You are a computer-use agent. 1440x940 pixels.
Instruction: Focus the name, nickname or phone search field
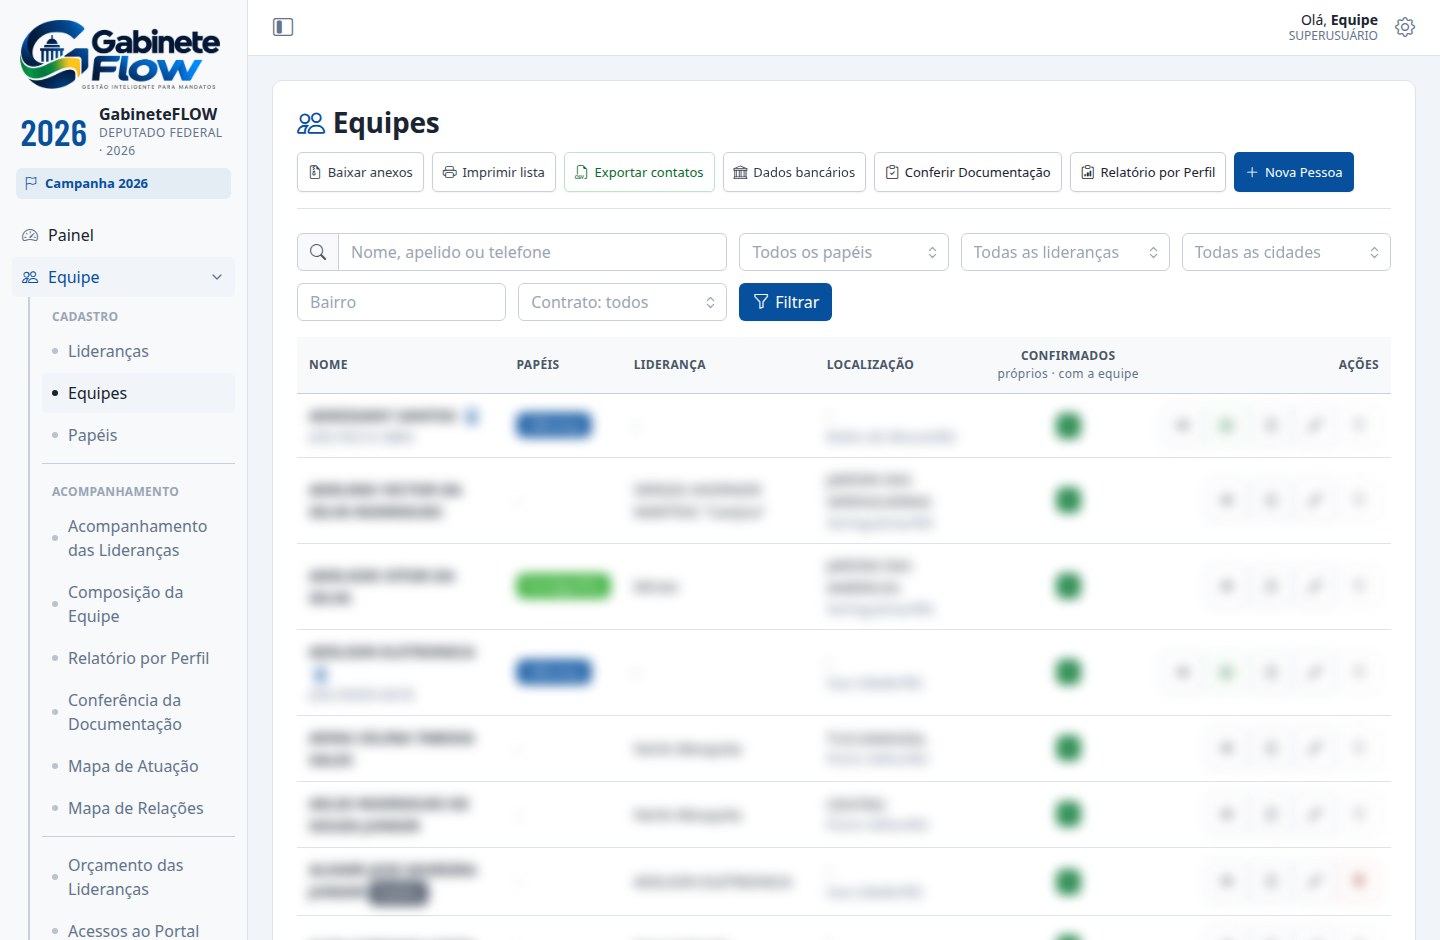click(x=532, y=252)
